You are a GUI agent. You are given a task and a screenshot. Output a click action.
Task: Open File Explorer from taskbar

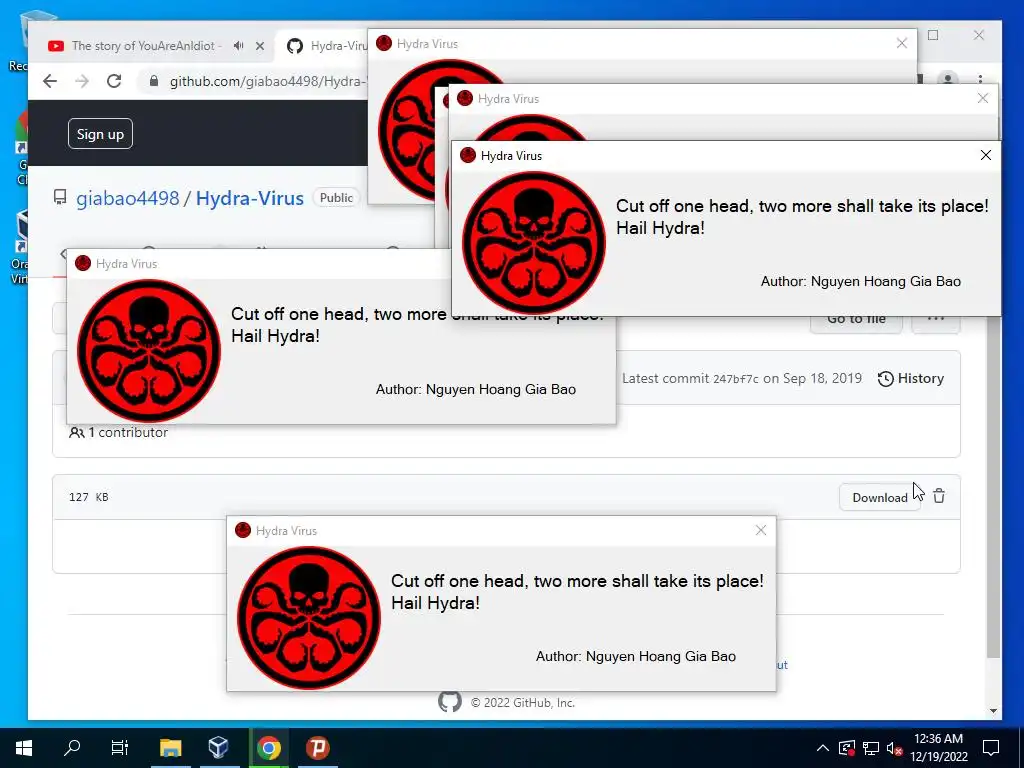click(x=170, y=748)
